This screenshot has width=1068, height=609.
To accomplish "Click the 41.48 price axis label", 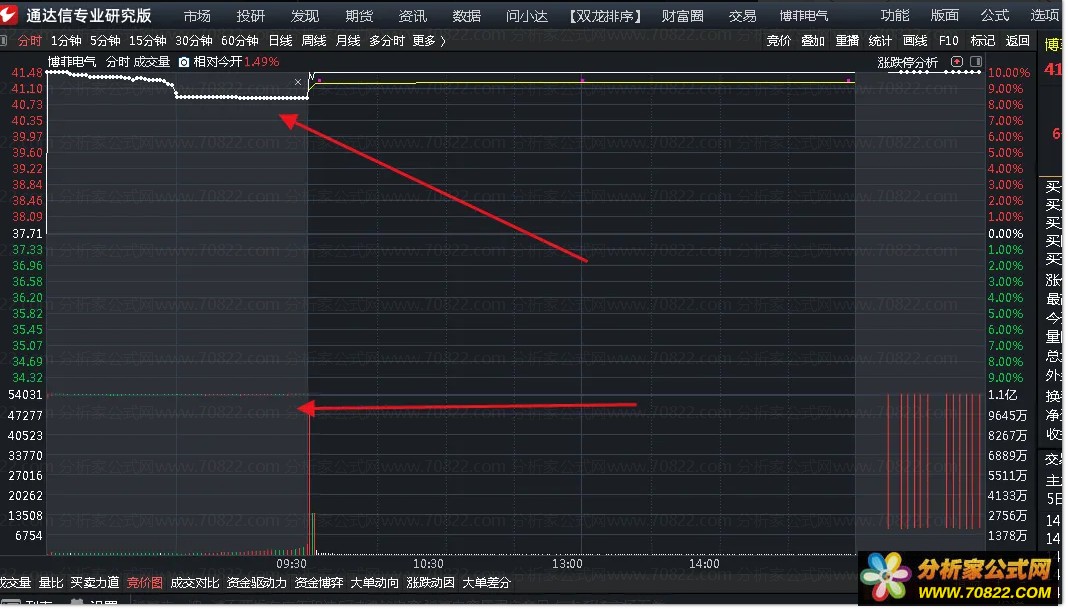I will click(x=27, y=72).
